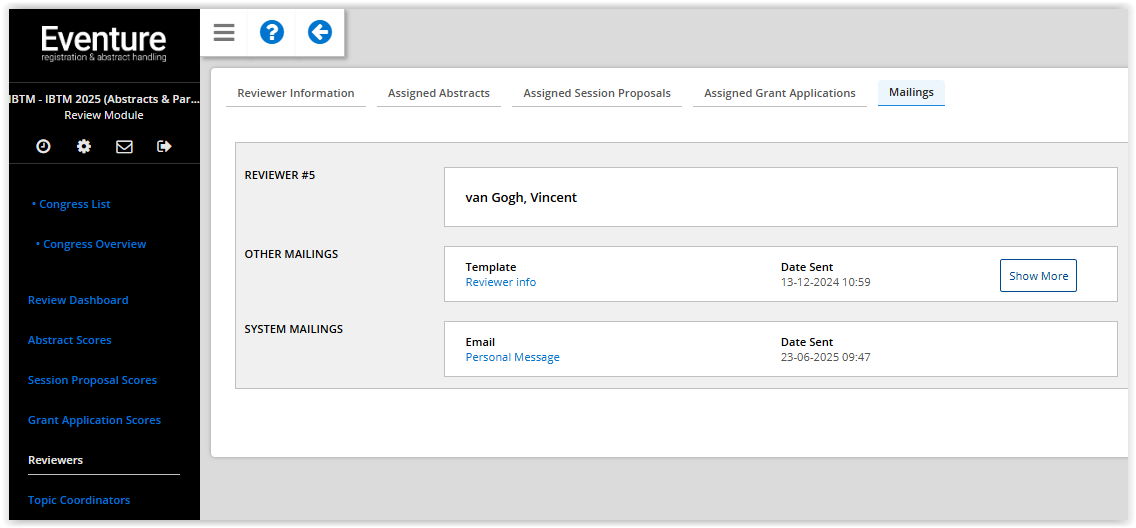Open settings gear icon in sidebar
1136x528 pixels.
tap(84, 146)
